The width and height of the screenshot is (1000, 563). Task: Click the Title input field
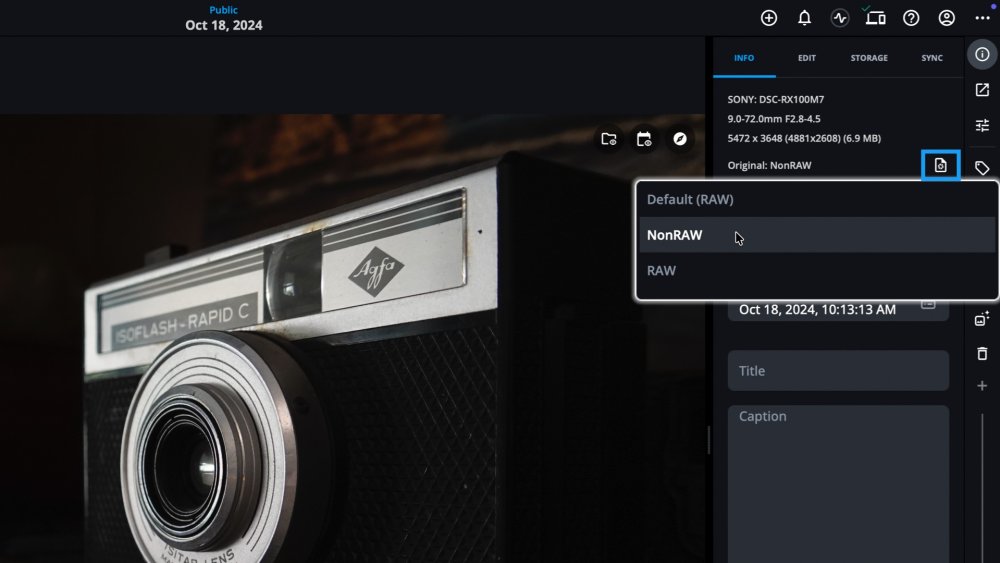coord(838,370)
